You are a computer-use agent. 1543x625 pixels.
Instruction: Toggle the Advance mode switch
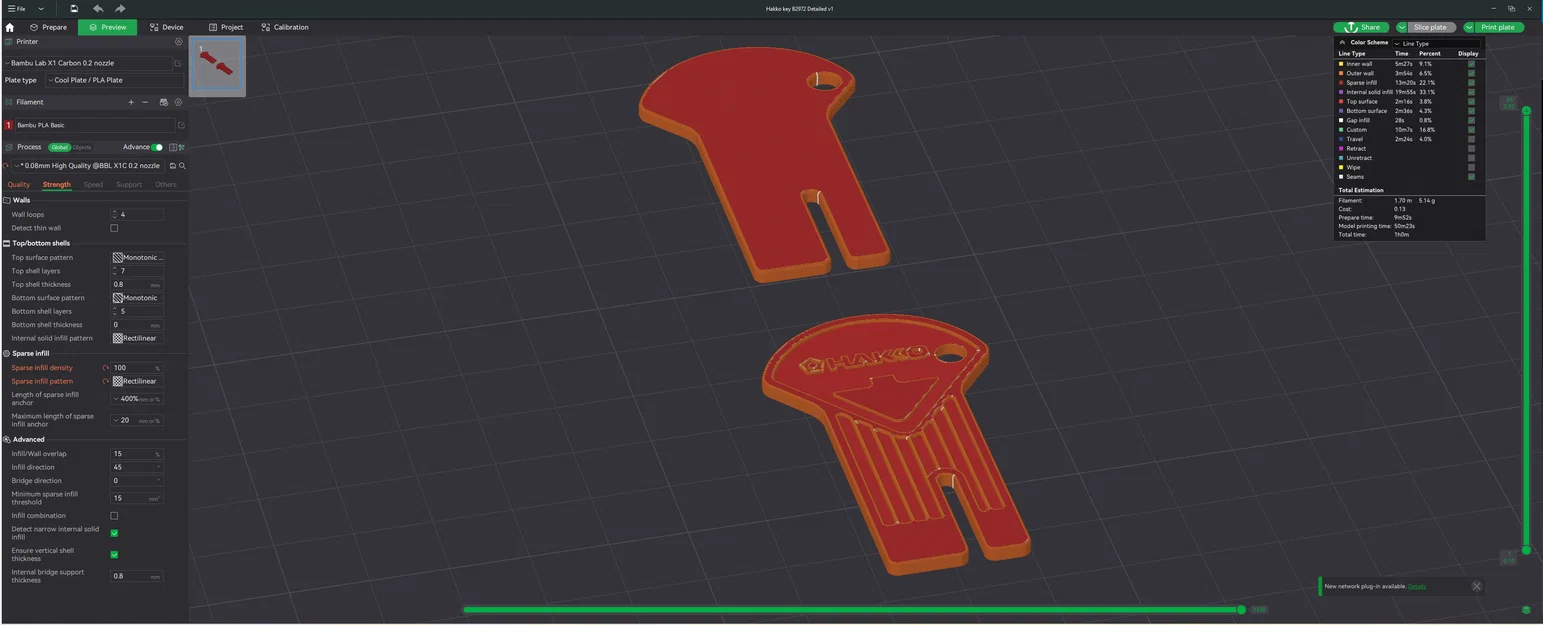pyautogui.click(x=157, y=147)
